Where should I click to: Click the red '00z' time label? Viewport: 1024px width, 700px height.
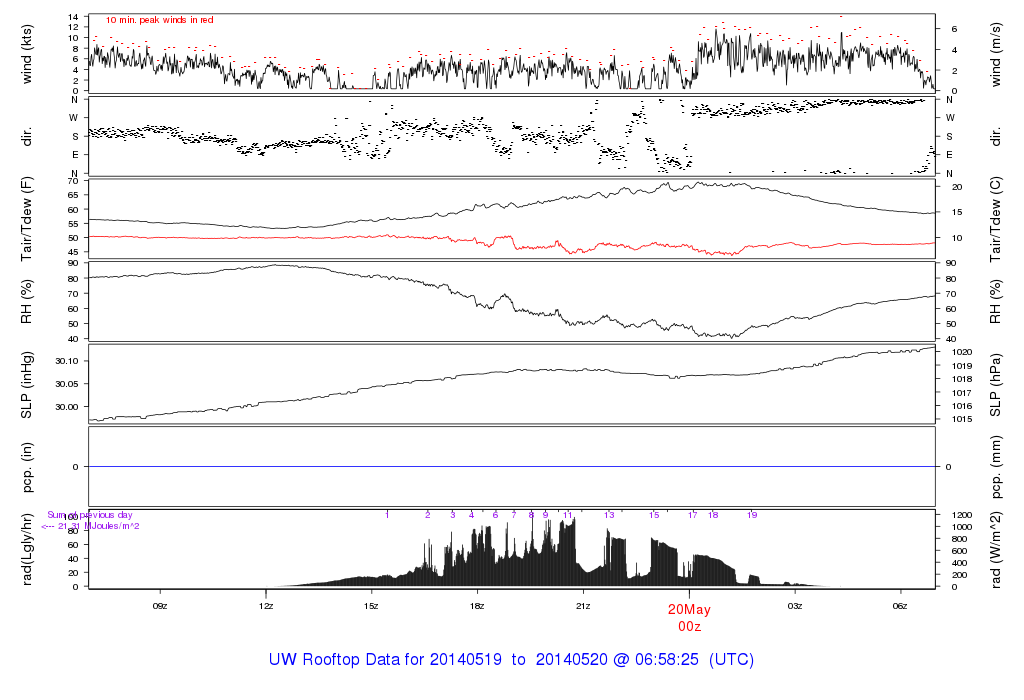pyautogui.click(x=689, y=627)
